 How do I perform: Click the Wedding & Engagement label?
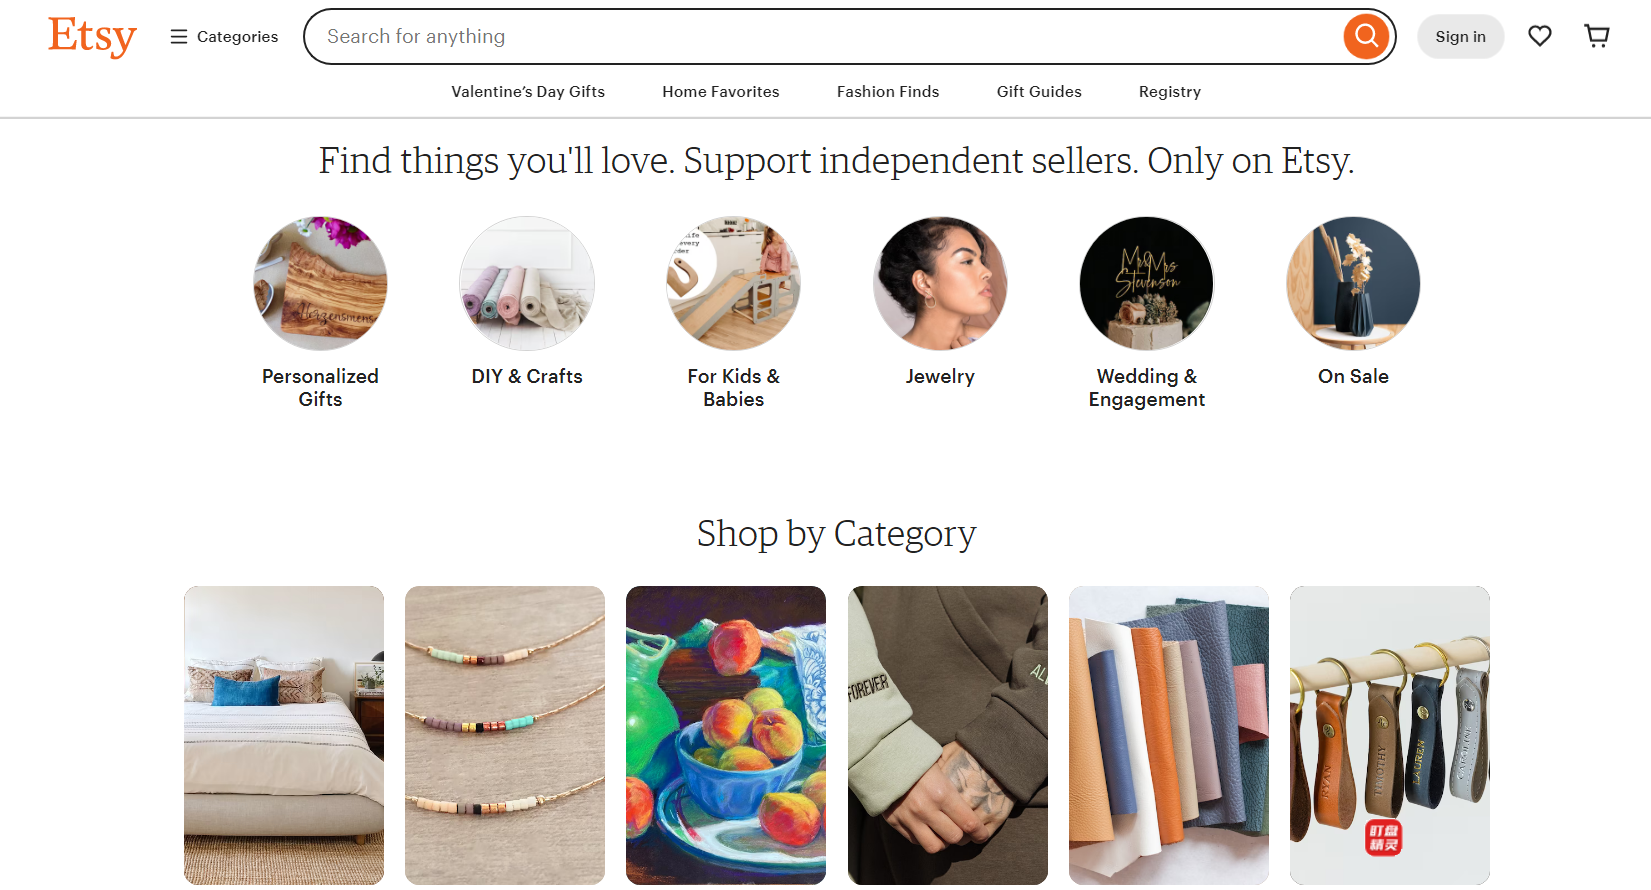(1146, 388)
